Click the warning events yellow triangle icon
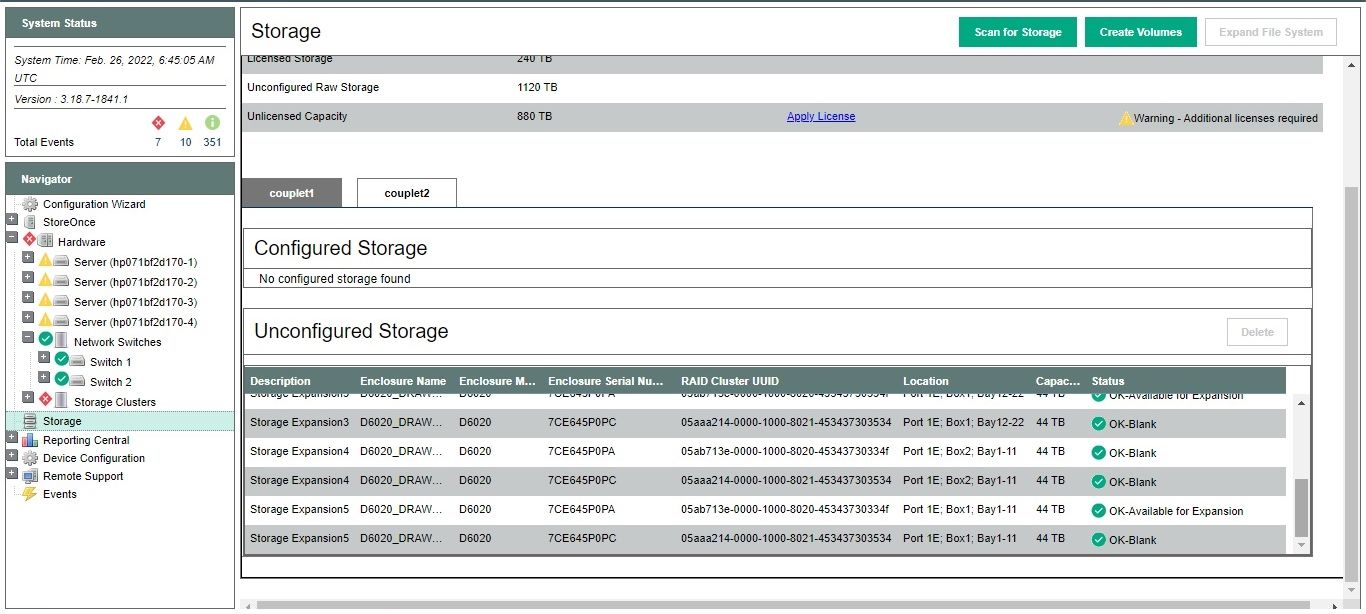The height and width of the screenshot is (614, 1366). coord(185,123)
